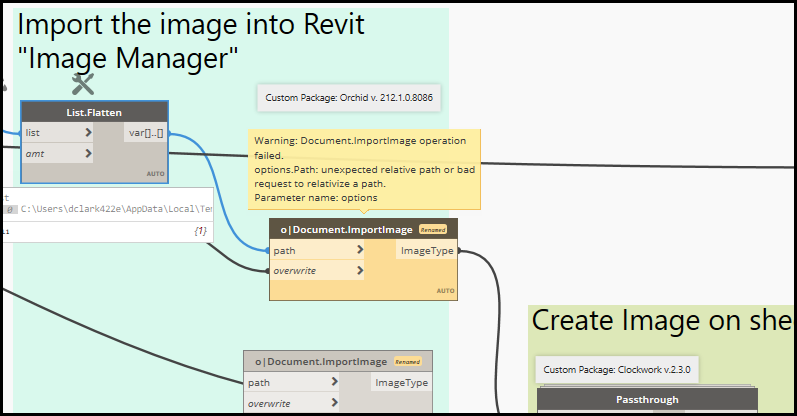Select the Passthrough node header
Screen dimensions: 797x416
pos(648,400)
